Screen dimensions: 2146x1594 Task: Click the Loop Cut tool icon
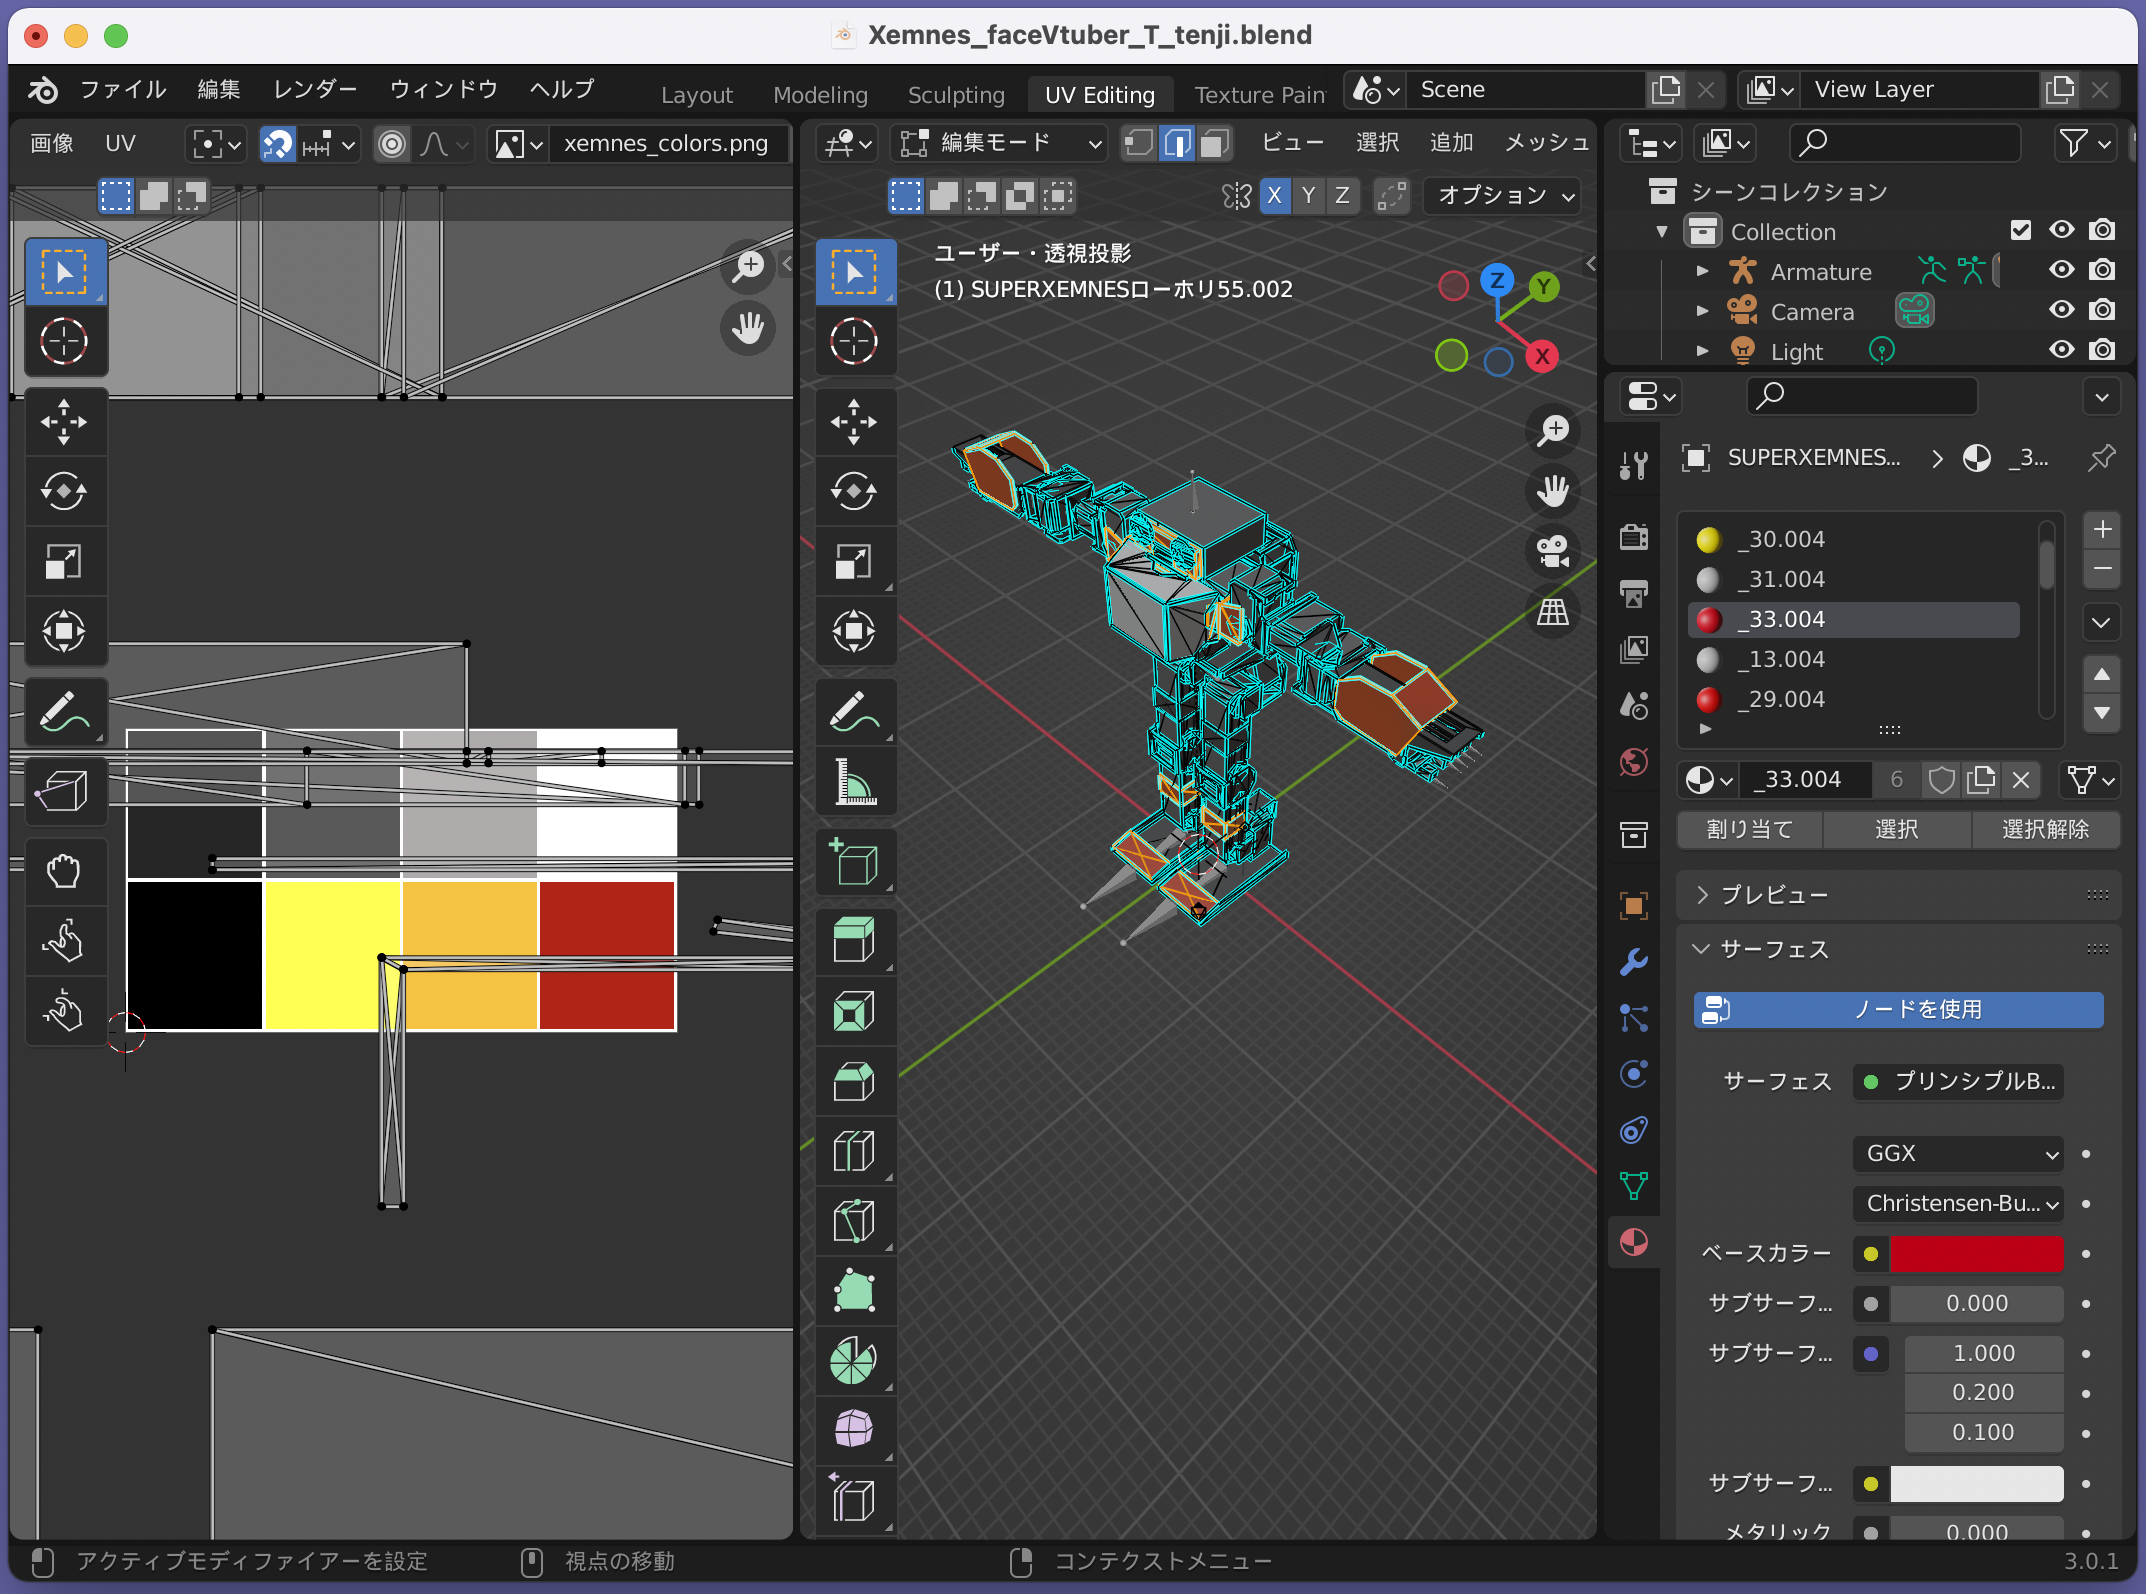pos(853,1151)
